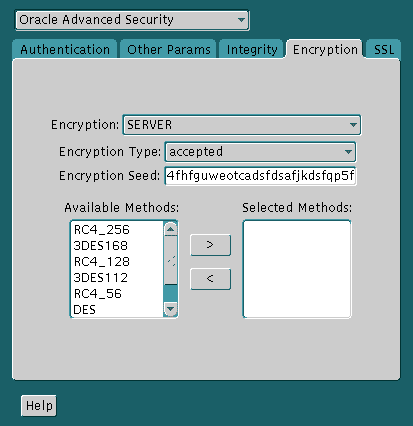Click the Available Methods scrollbar thumb
The height and width of the screenshot is (426, 413).
point(171,261)
